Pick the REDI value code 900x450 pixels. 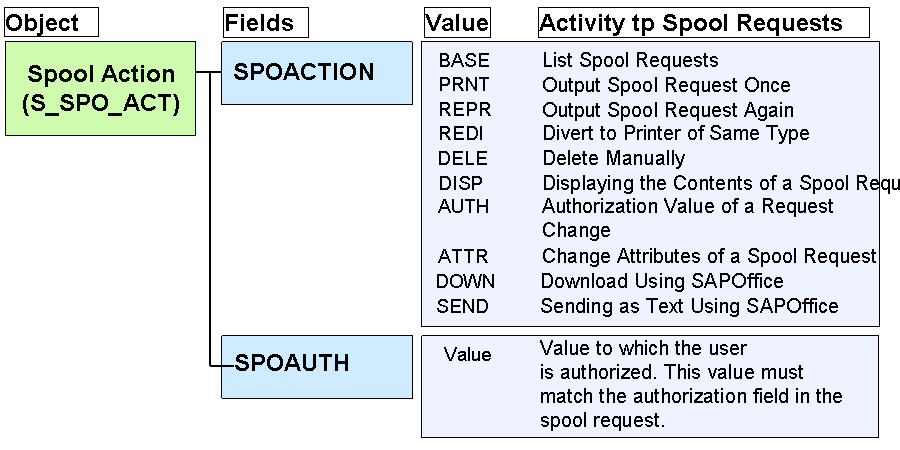tap(463, 134)
